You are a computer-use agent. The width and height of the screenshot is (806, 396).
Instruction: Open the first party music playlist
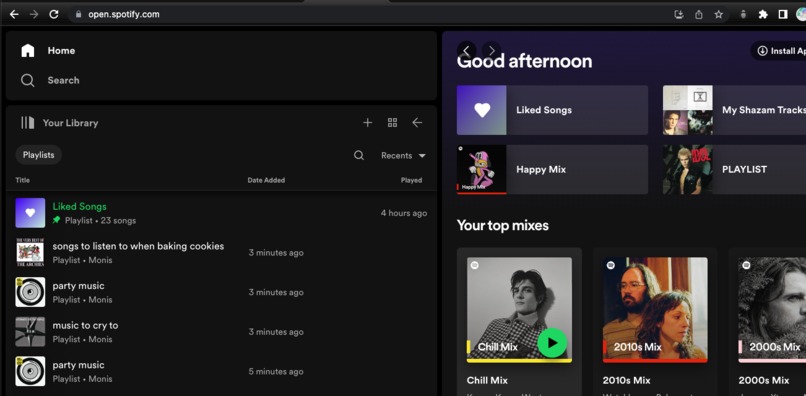[x=221, y=292]
